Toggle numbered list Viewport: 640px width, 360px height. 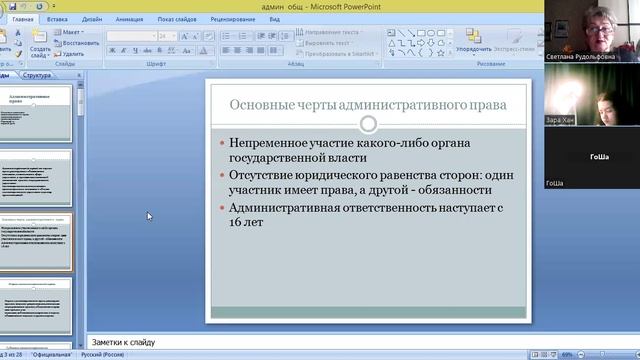(x=242, y=37)
